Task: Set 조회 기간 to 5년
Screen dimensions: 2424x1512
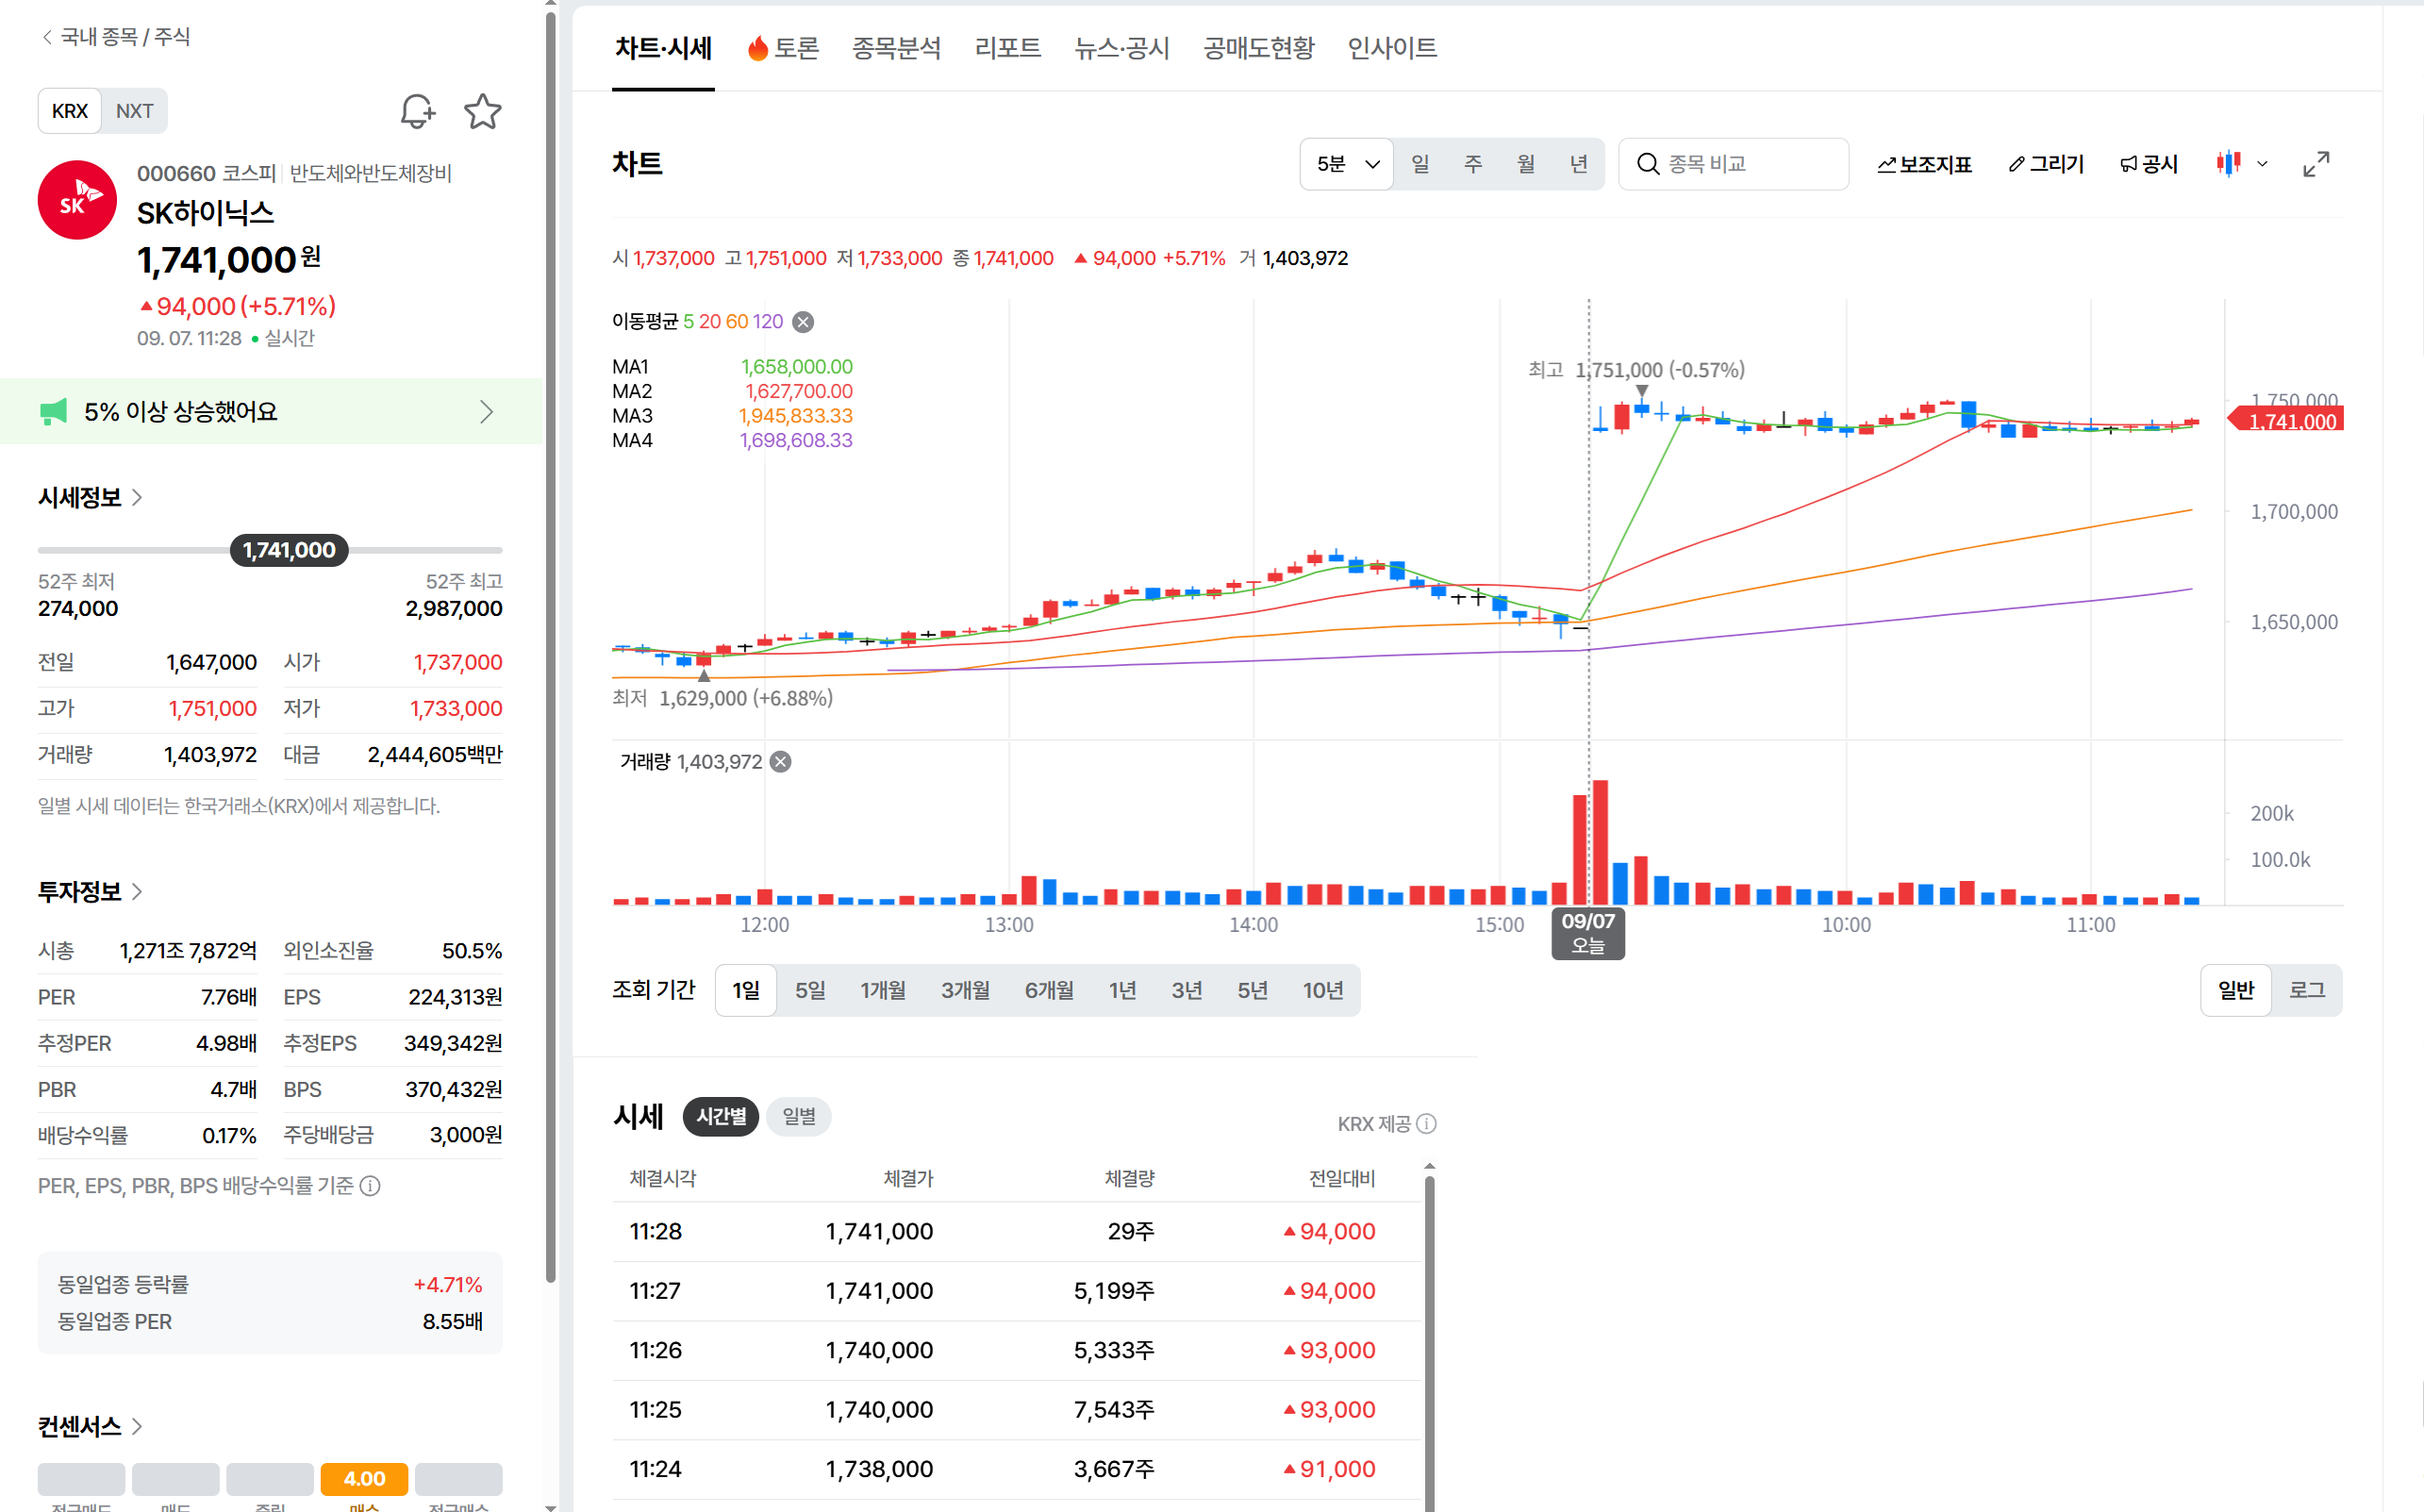Action: [1252, 990]
